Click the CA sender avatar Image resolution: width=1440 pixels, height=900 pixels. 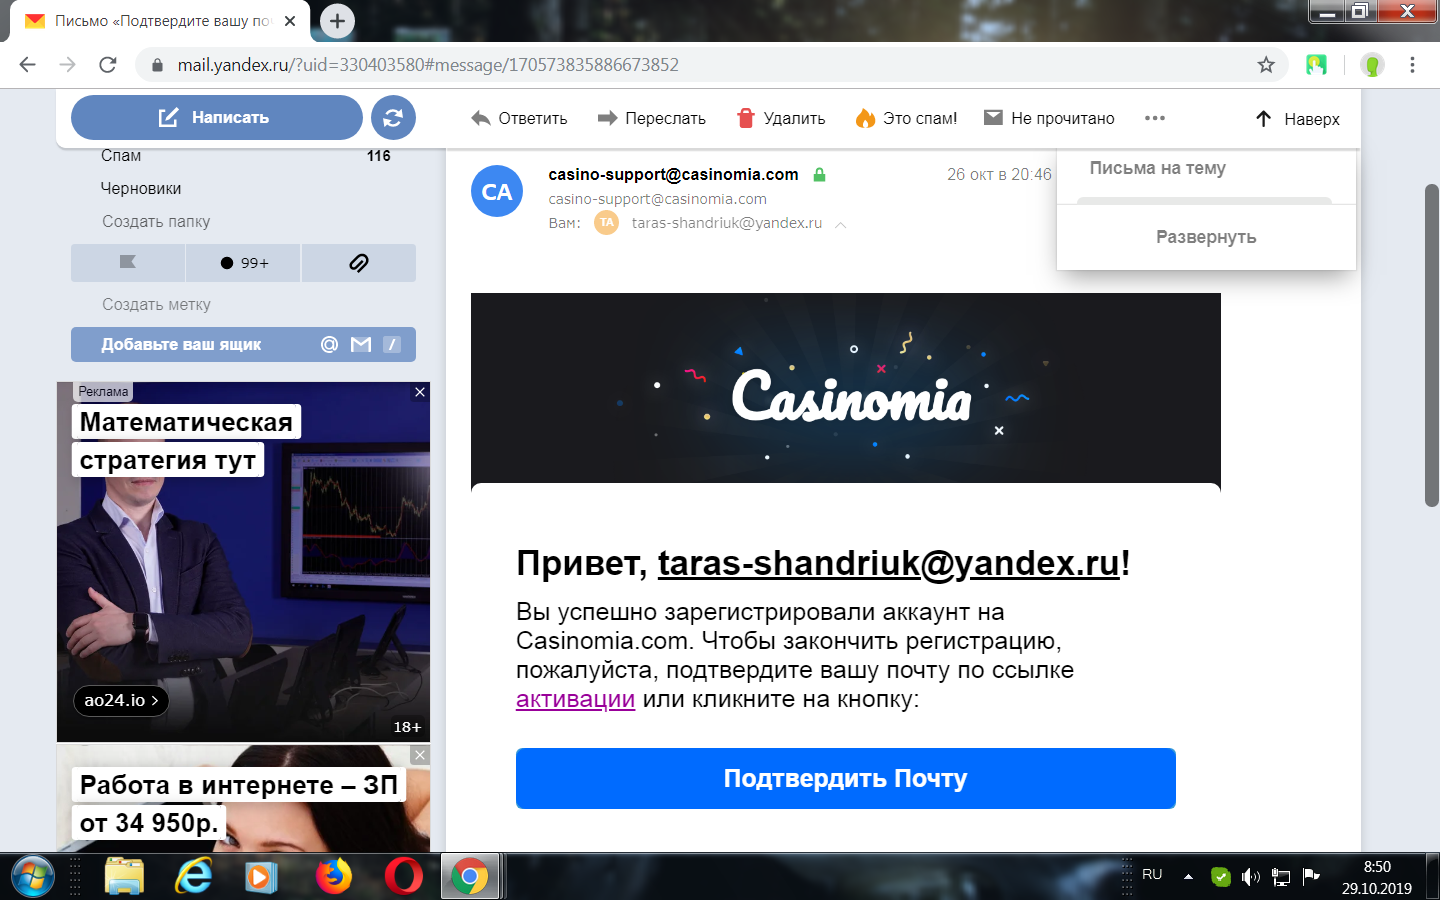pyautogui.click(x=497, y=191)
